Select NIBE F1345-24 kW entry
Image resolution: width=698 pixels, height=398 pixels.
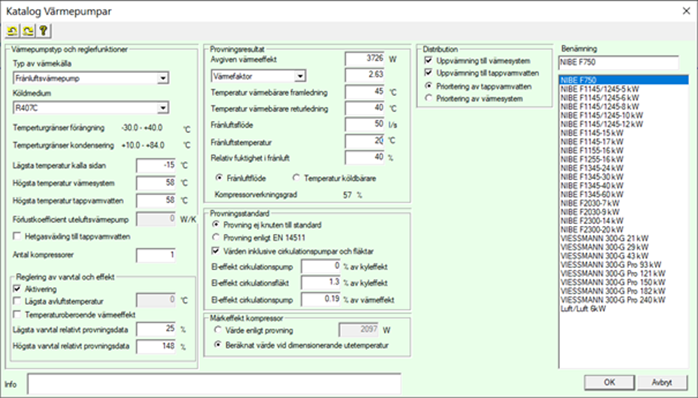[x=623, y=168]
